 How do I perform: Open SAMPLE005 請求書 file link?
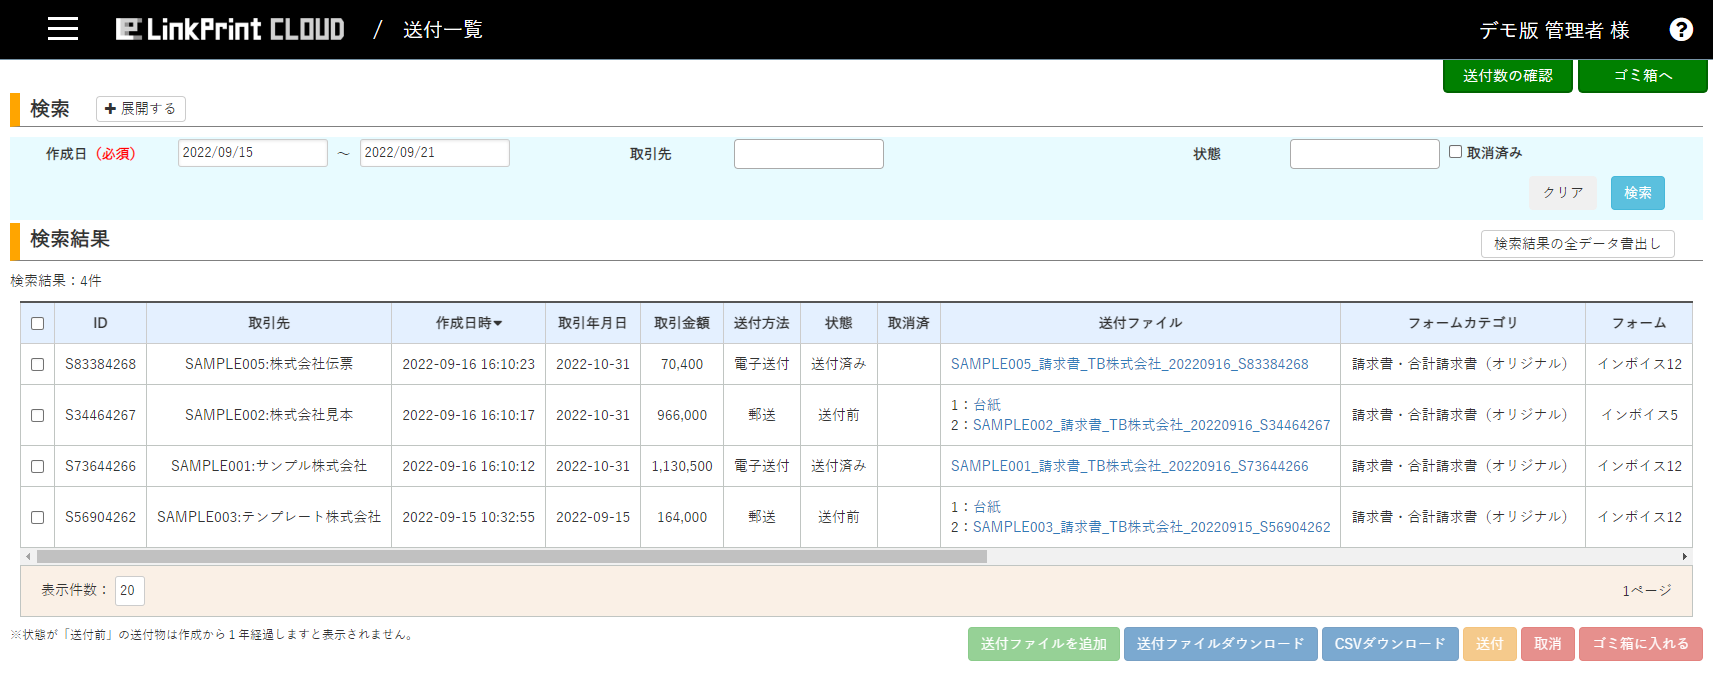[1129, 365]
